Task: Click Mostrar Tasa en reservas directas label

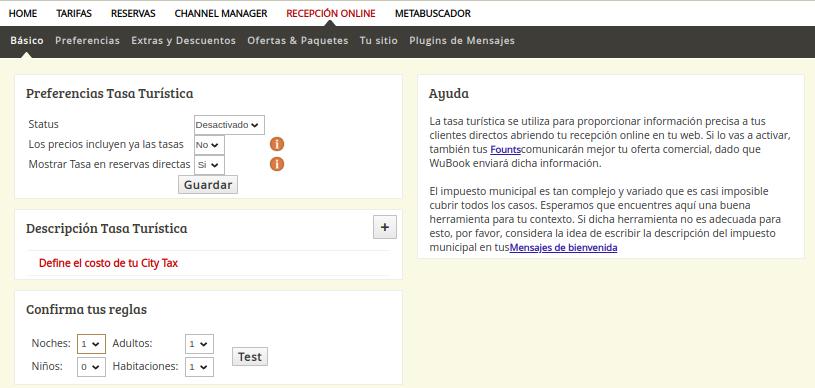Action: 110,164
